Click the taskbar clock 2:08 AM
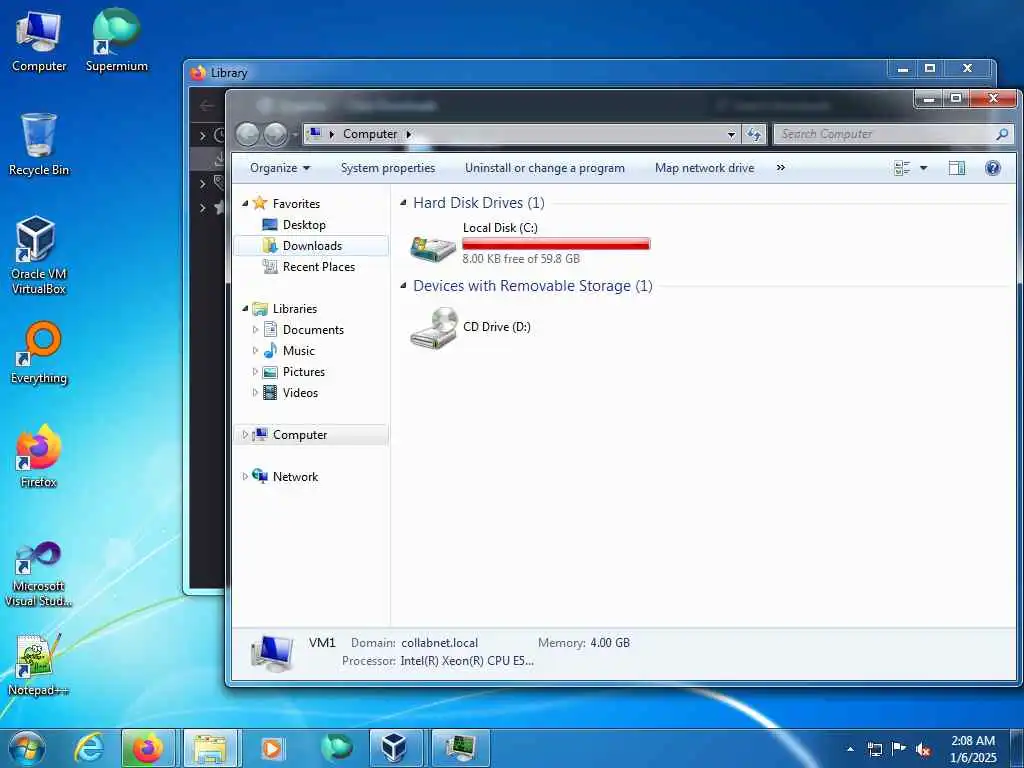The width and height of the screenshot is (1024, 768). [973, 741]
